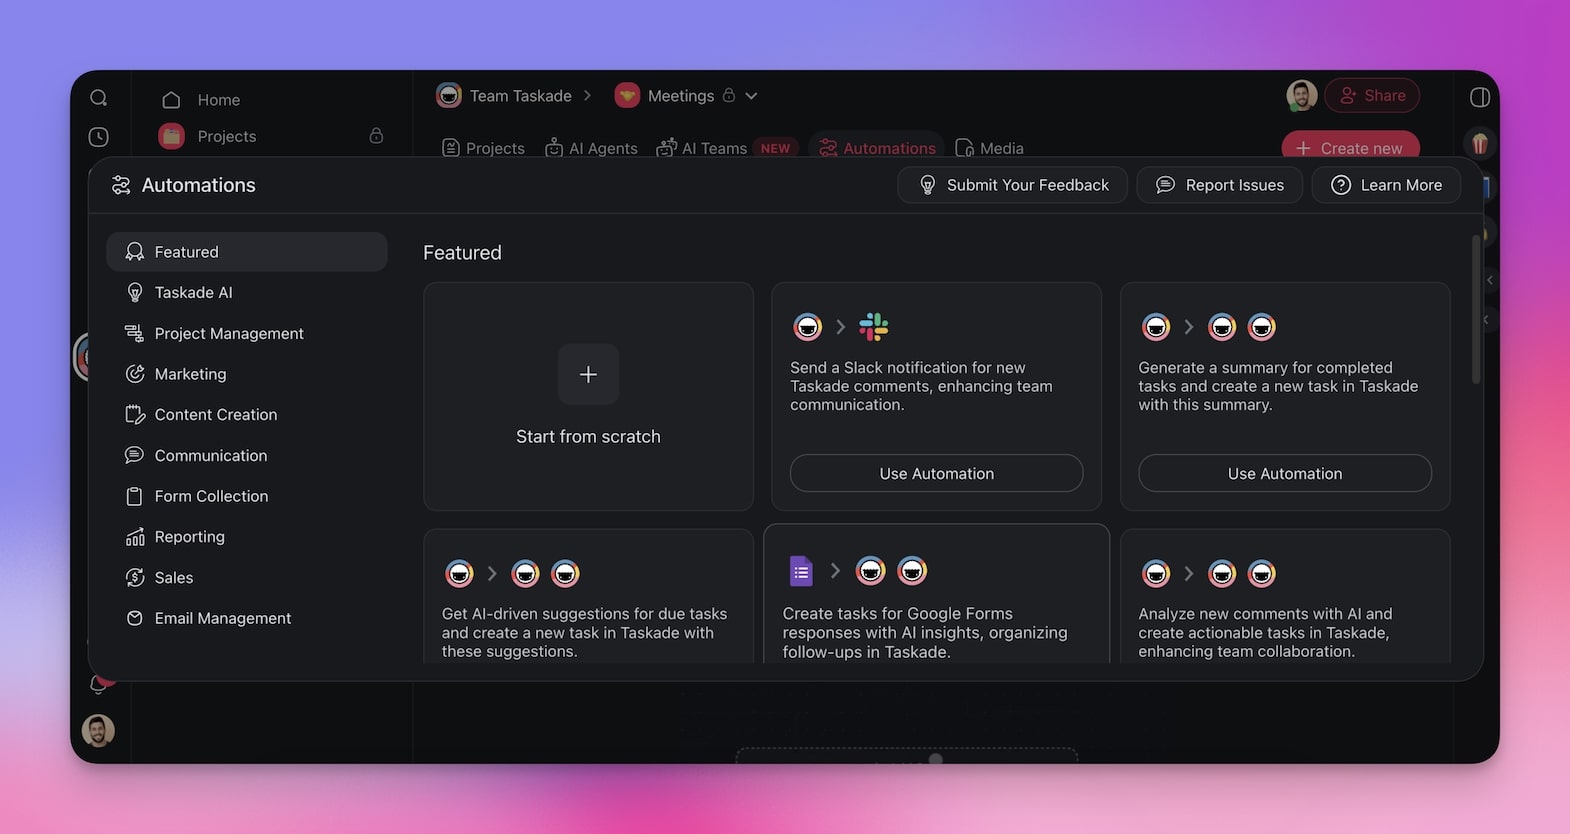Click the user profile avatar near Share
Screen dimensions: 1570x834
pos(1302,95)
